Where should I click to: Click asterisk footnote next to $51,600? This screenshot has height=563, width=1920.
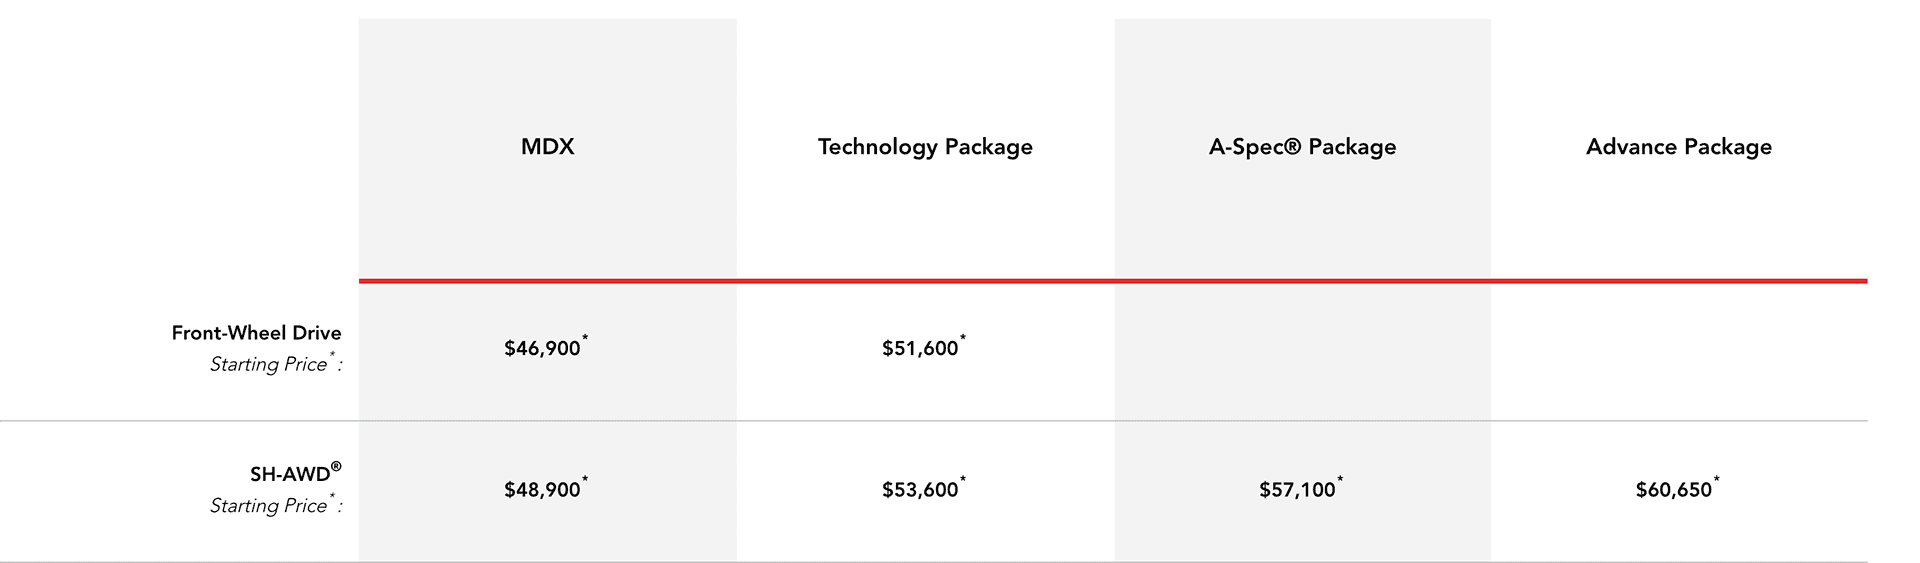tap(963, 339)
